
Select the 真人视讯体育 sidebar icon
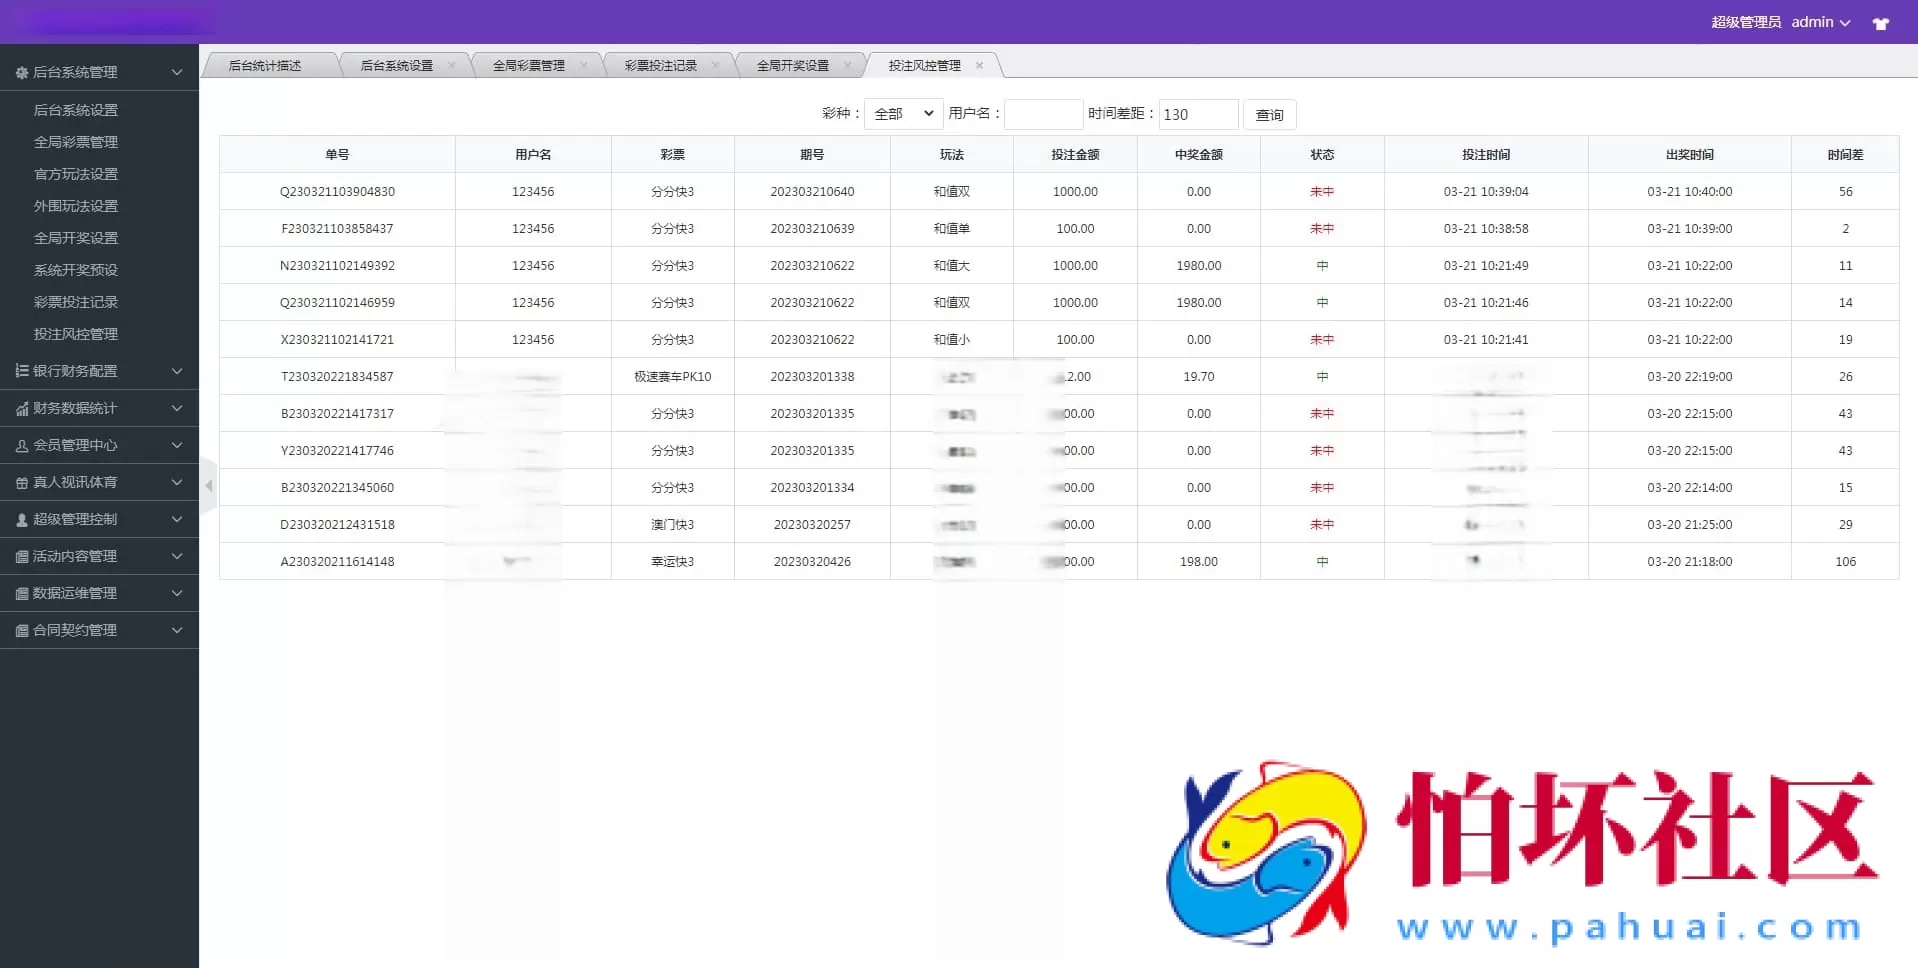pyautogui.click(x=21, y=482)
